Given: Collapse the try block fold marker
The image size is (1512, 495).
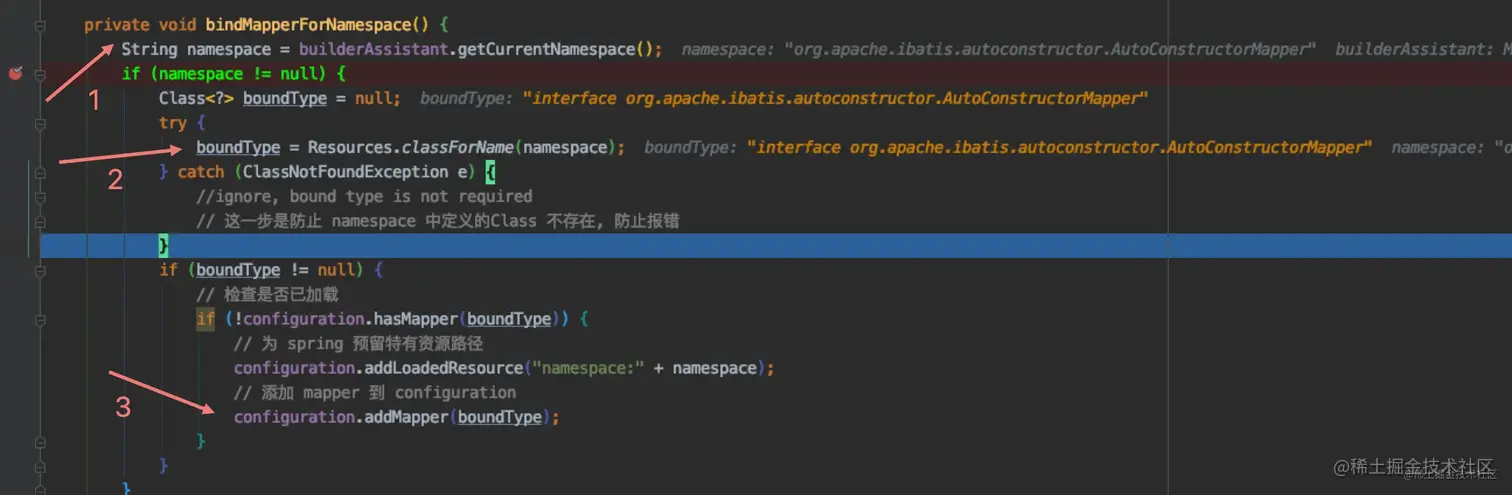Looking at the screenshot, I should point(40,123).
